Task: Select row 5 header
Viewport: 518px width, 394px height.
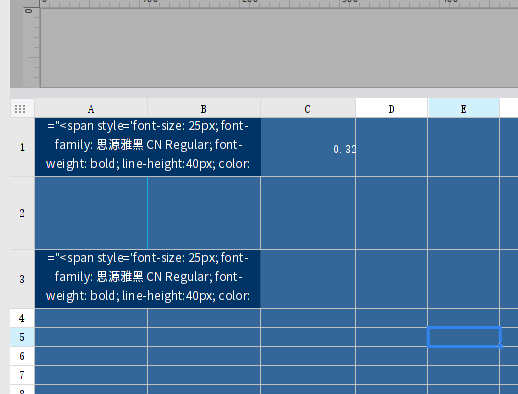Action: click(x=22, y=337)
